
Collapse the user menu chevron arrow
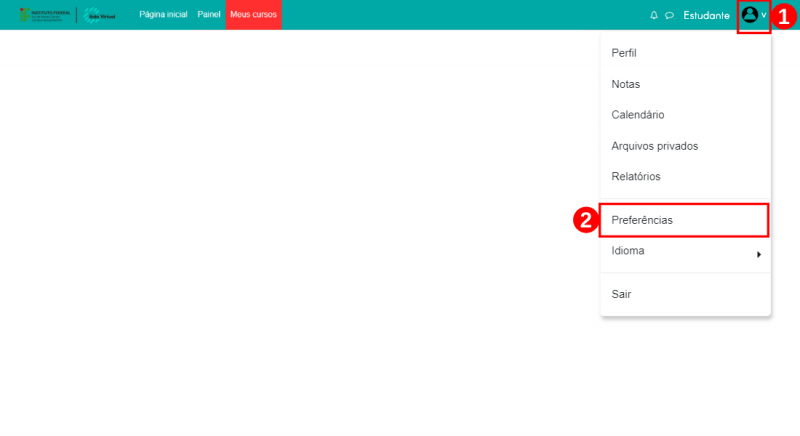pyautogui.click(x=764, y=15)
